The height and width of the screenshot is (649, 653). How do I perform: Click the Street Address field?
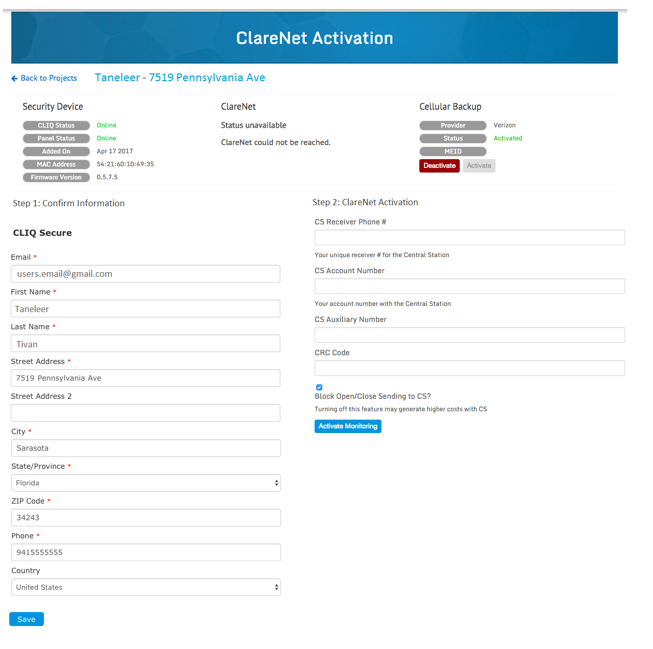point(146,378)
